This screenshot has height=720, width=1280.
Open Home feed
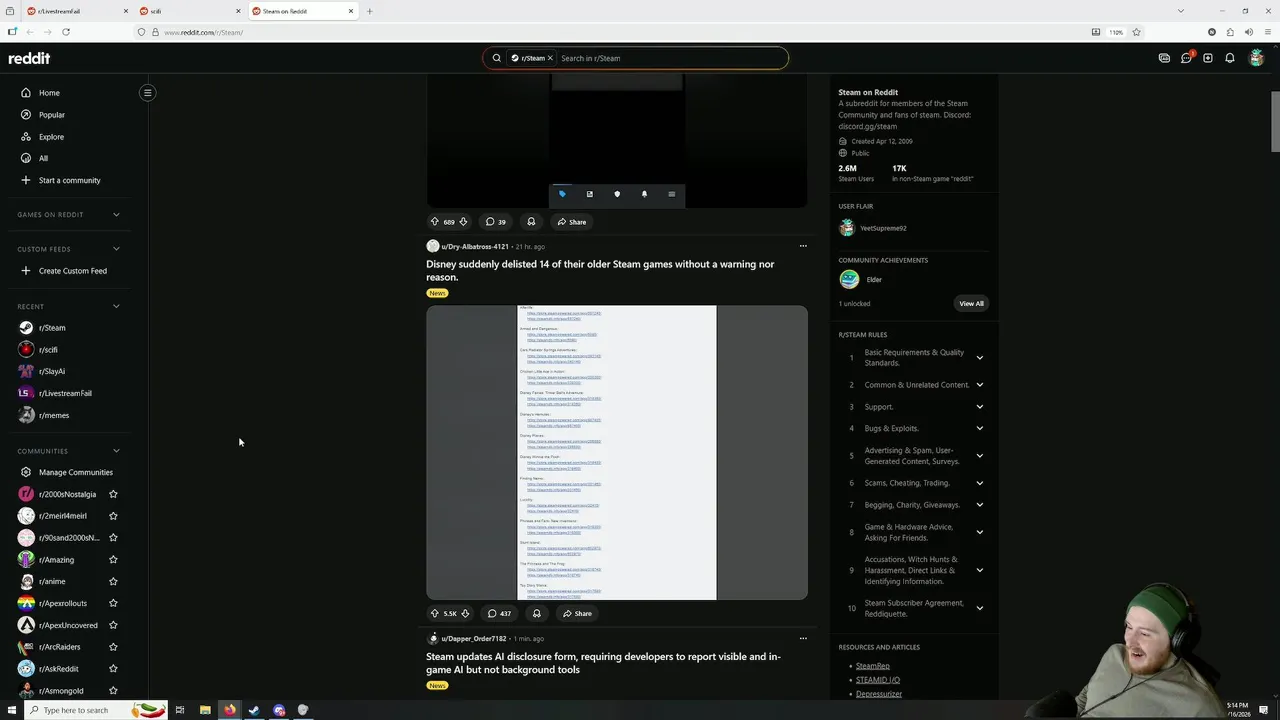(x=49, y=93)
